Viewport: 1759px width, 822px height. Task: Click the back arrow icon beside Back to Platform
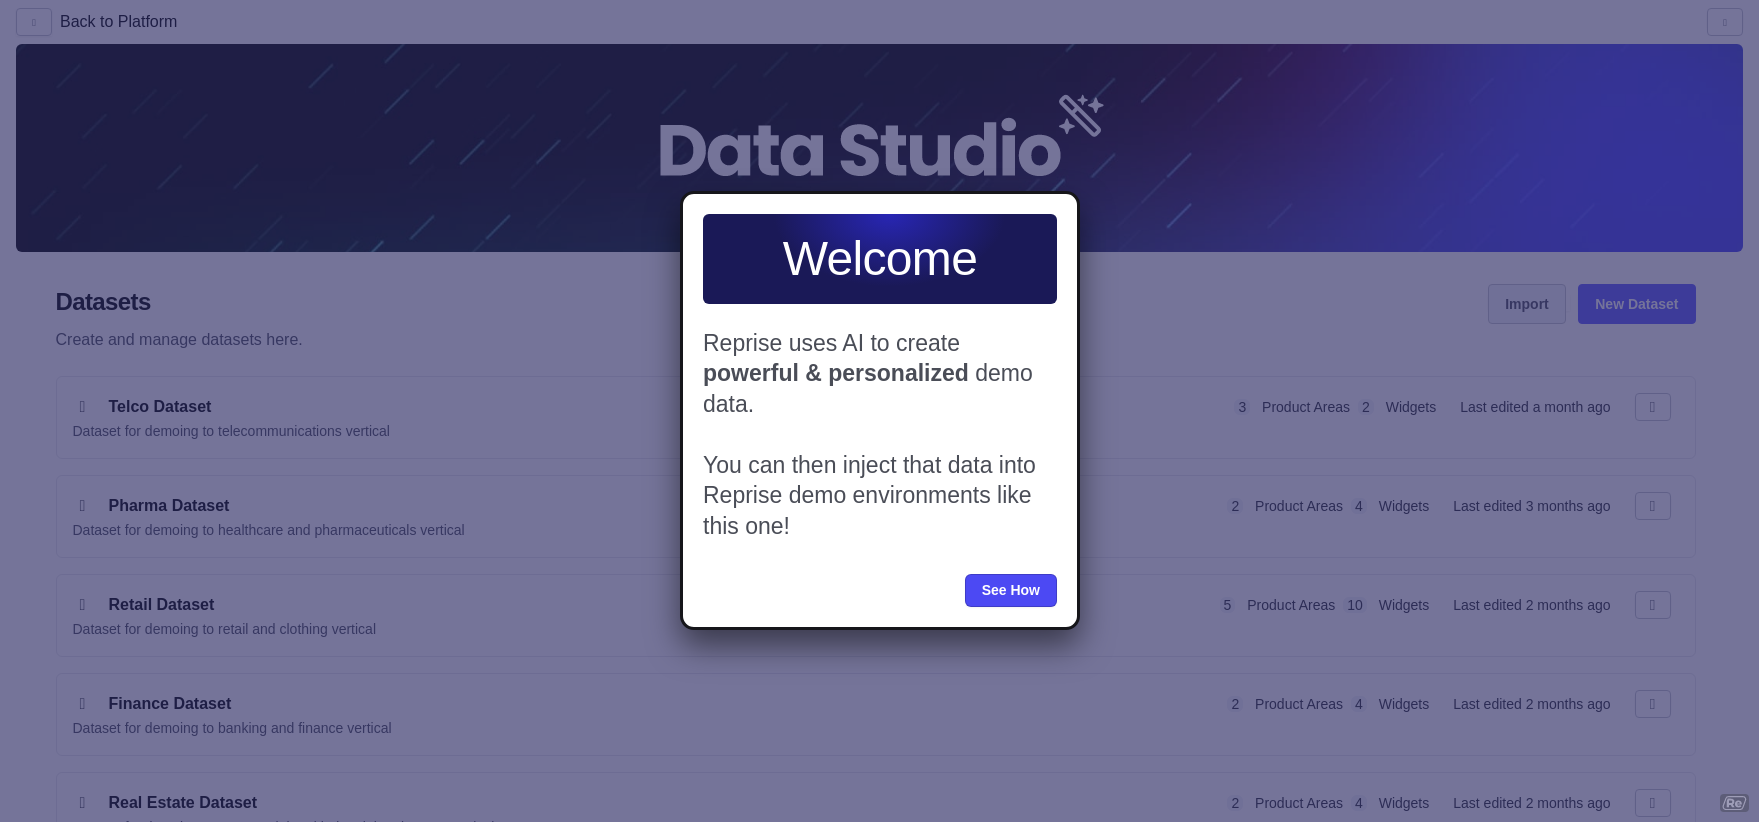click(x=34, y=22)
